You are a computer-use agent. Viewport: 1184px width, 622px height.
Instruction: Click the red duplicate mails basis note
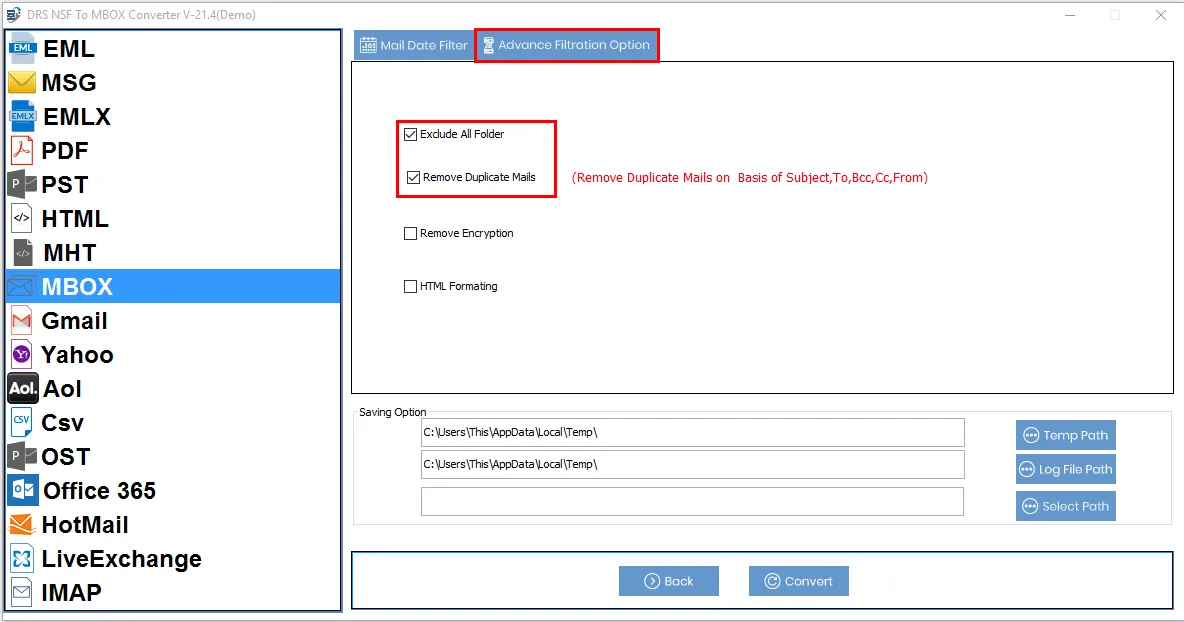point(750,177)
